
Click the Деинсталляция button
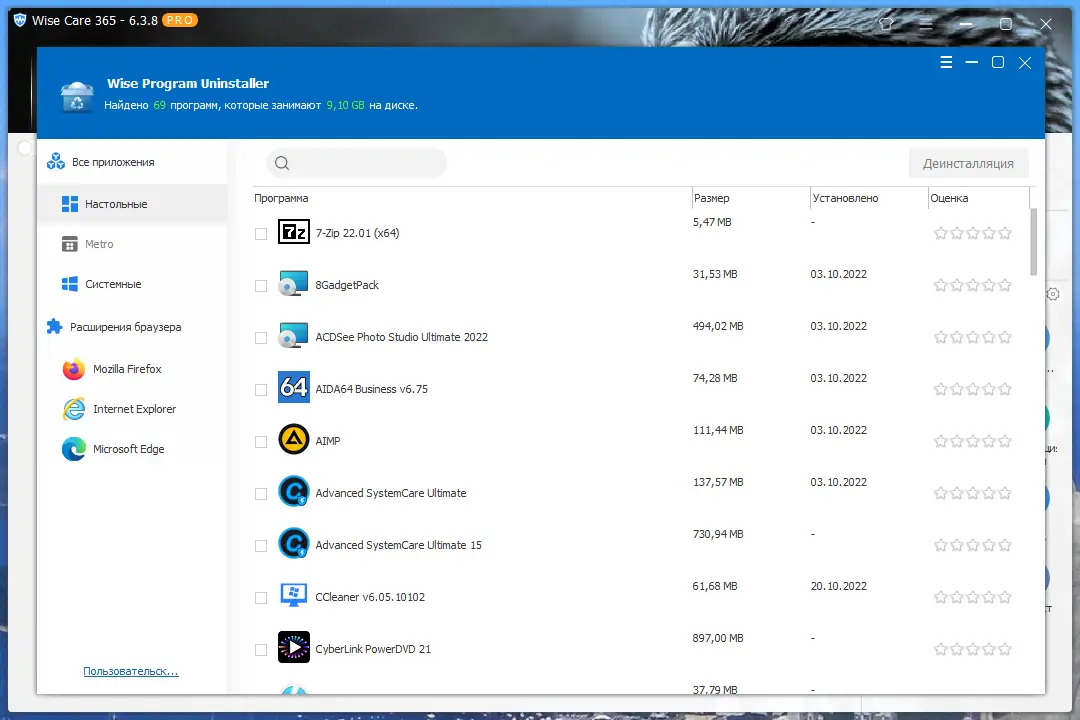tap(968, 163)
